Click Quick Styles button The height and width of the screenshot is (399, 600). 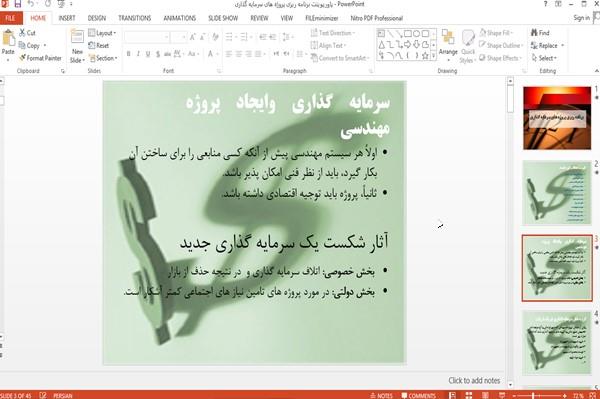468,46
